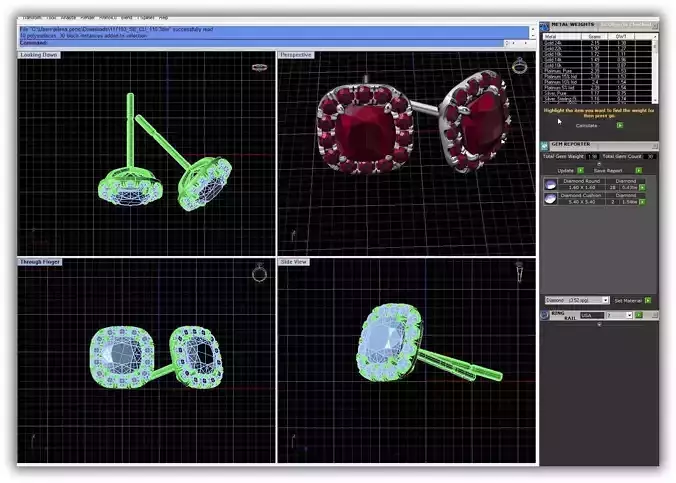Click the Gem Reporter panel icon
This screenshot has height=483, width=676.
[545, 146]
